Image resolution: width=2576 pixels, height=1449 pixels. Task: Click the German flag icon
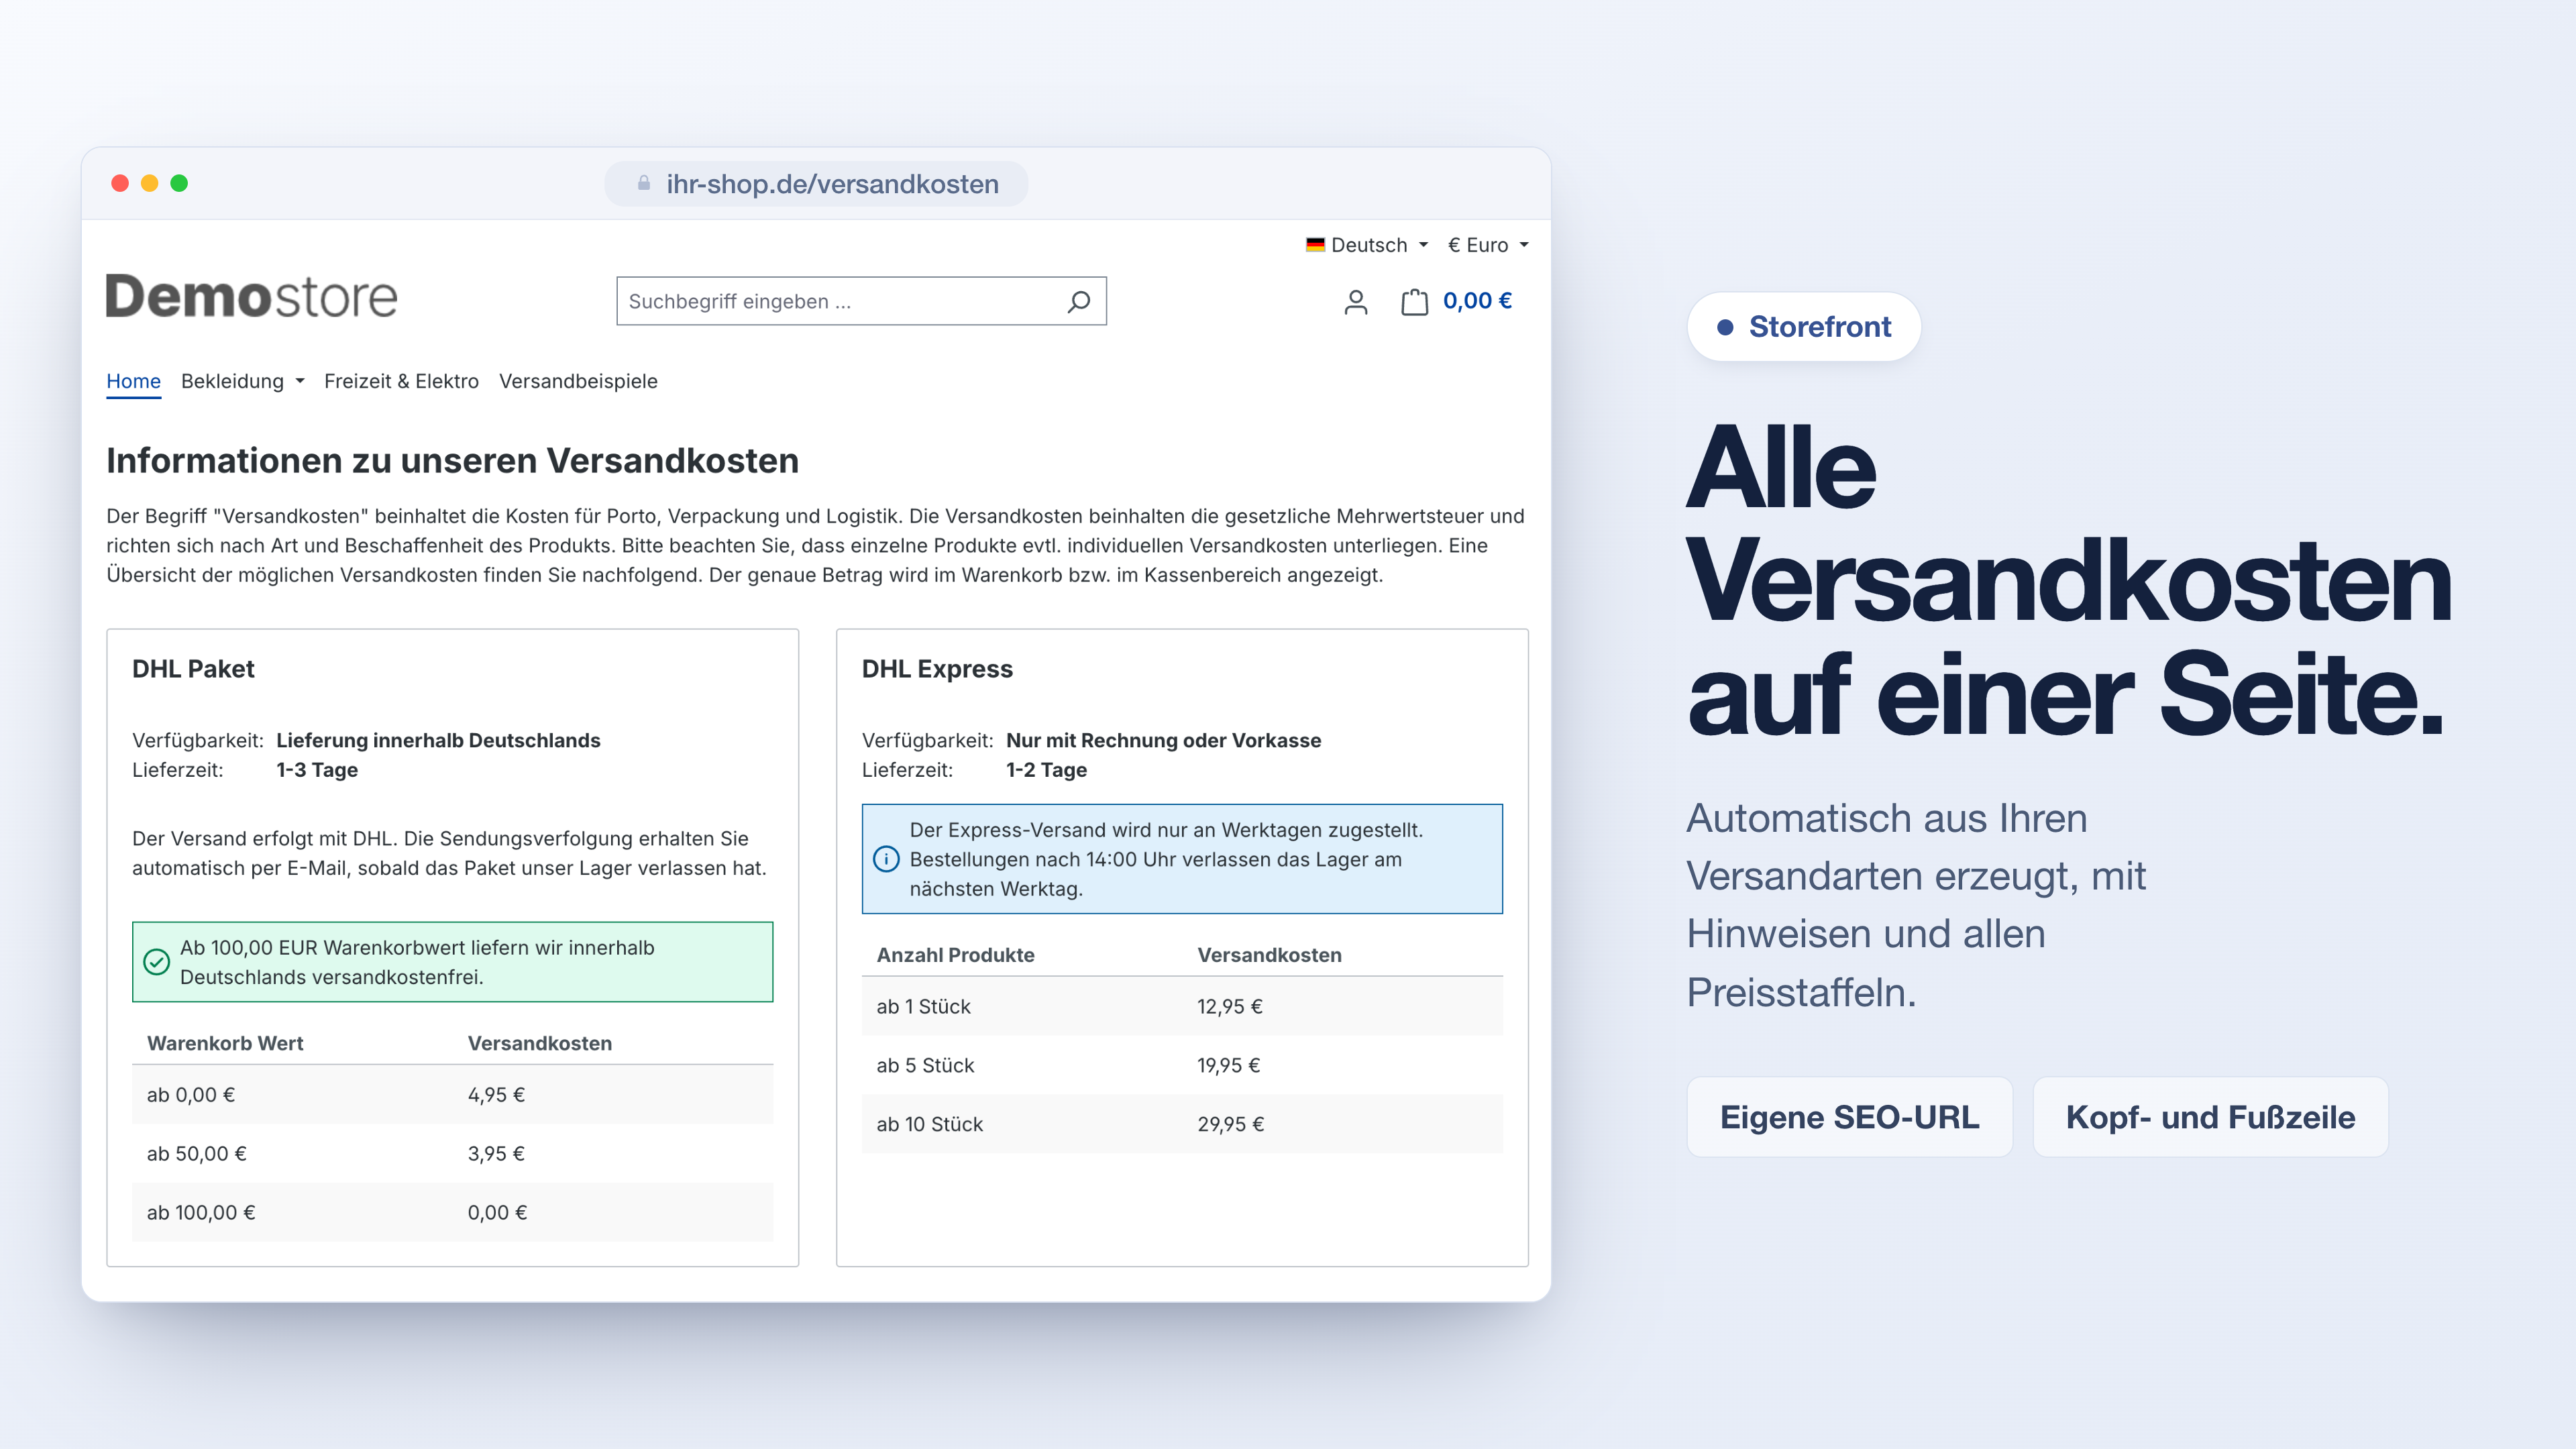tap(1315, 245)
